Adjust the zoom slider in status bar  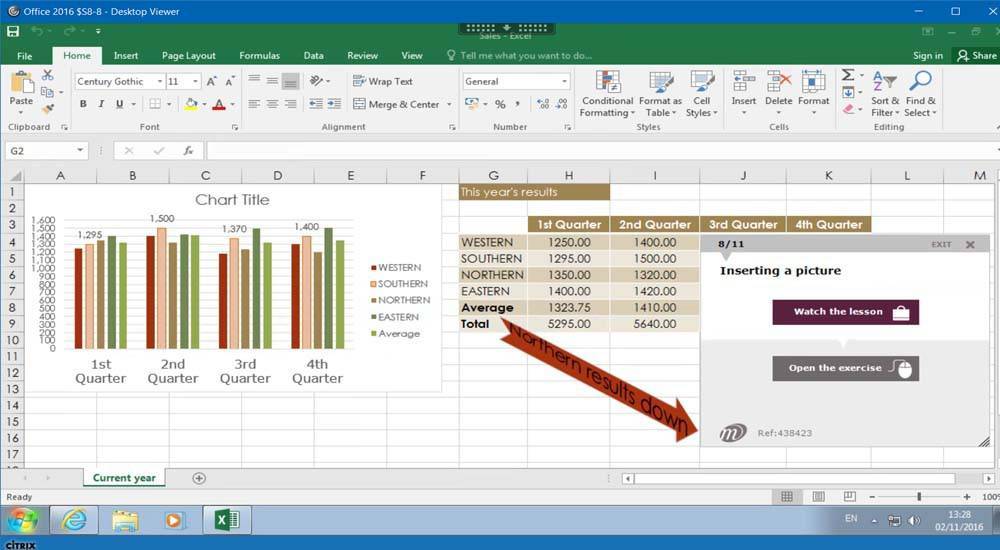click(919, 497)
